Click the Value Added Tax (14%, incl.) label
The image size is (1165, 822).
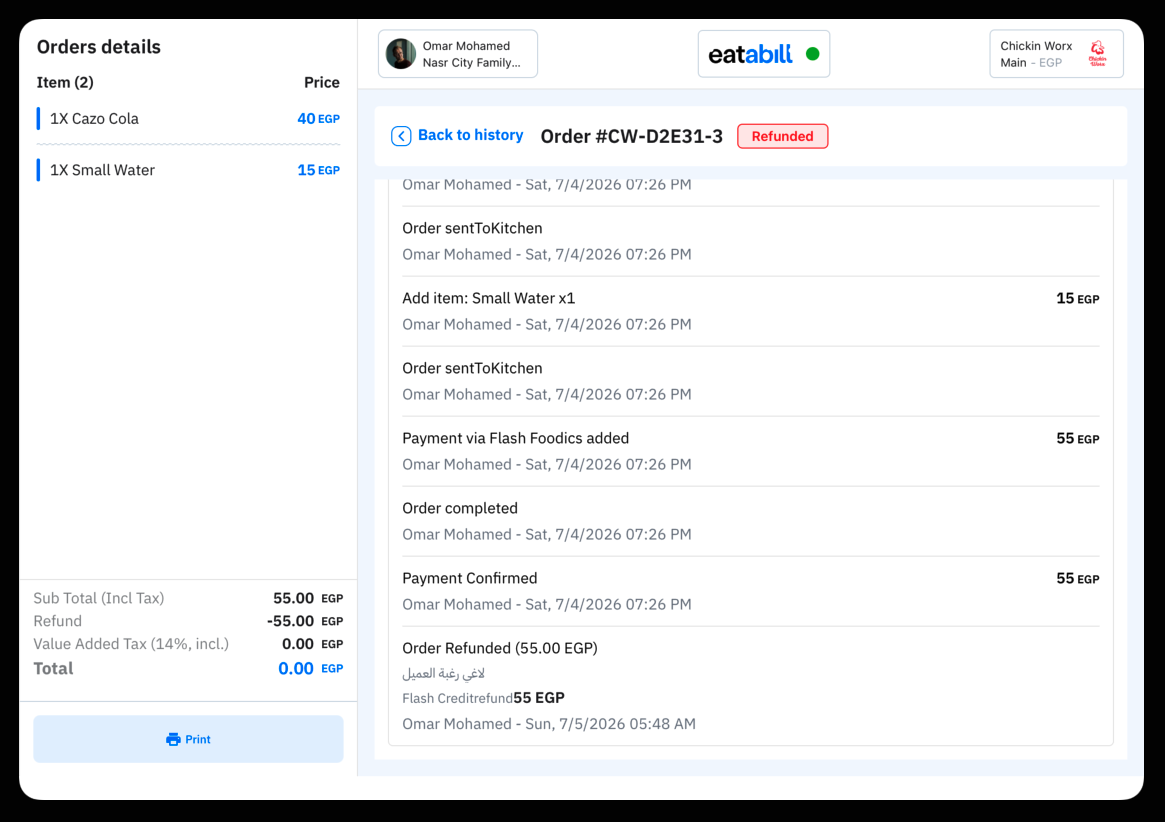[x=131, y=644]
